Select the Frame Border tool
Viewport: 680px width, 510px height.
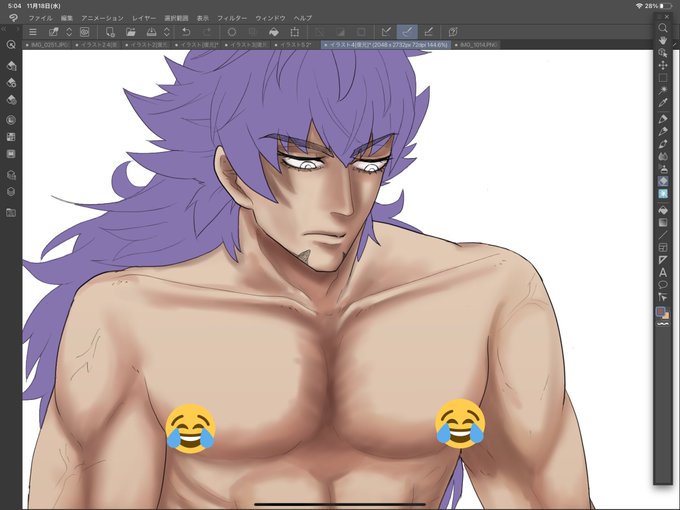tap(663, 248)
